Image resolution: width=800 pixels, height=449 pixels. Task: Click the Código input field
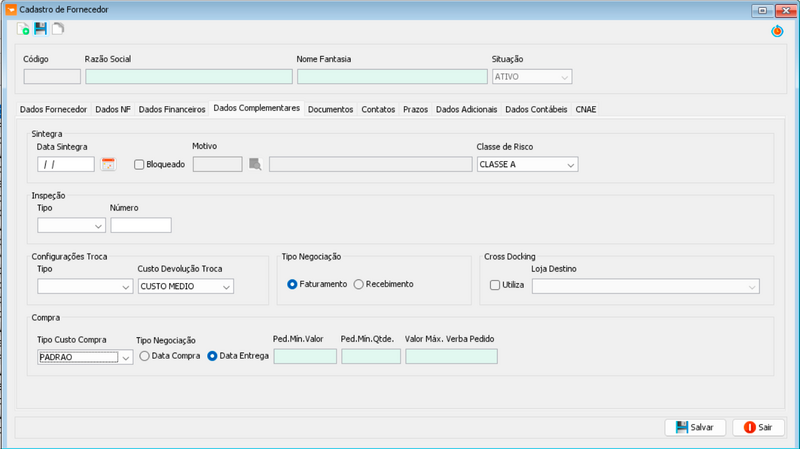[x=52, y=77]
